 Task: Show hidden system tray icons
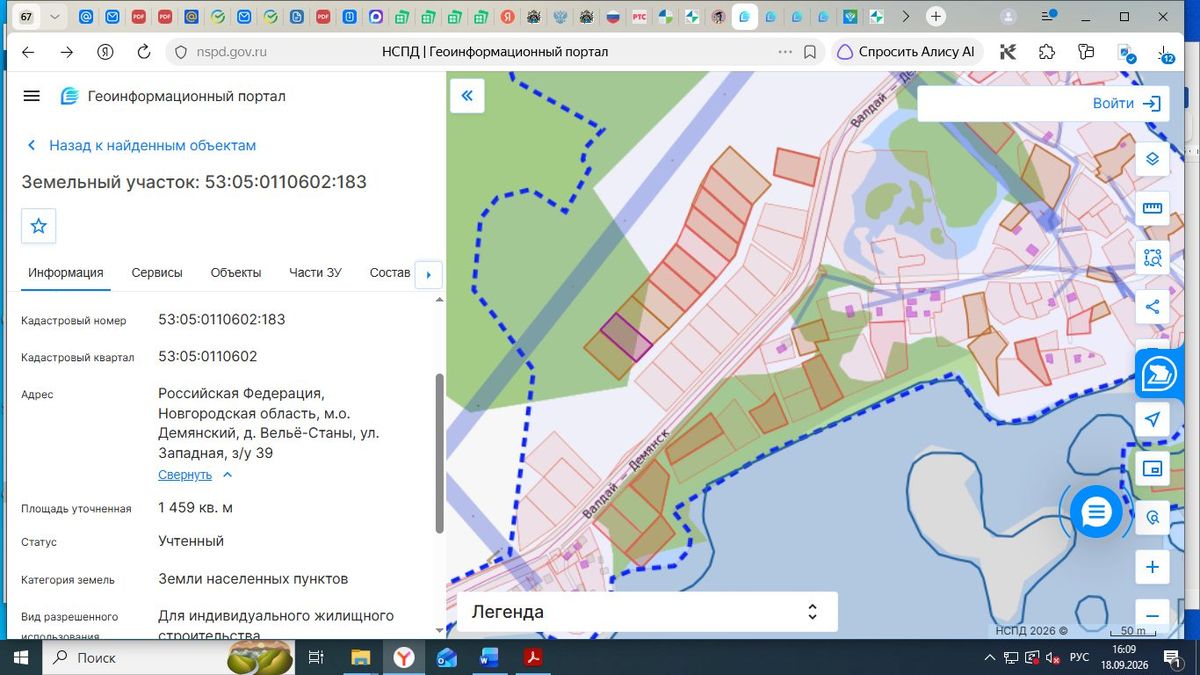(990, 658)
